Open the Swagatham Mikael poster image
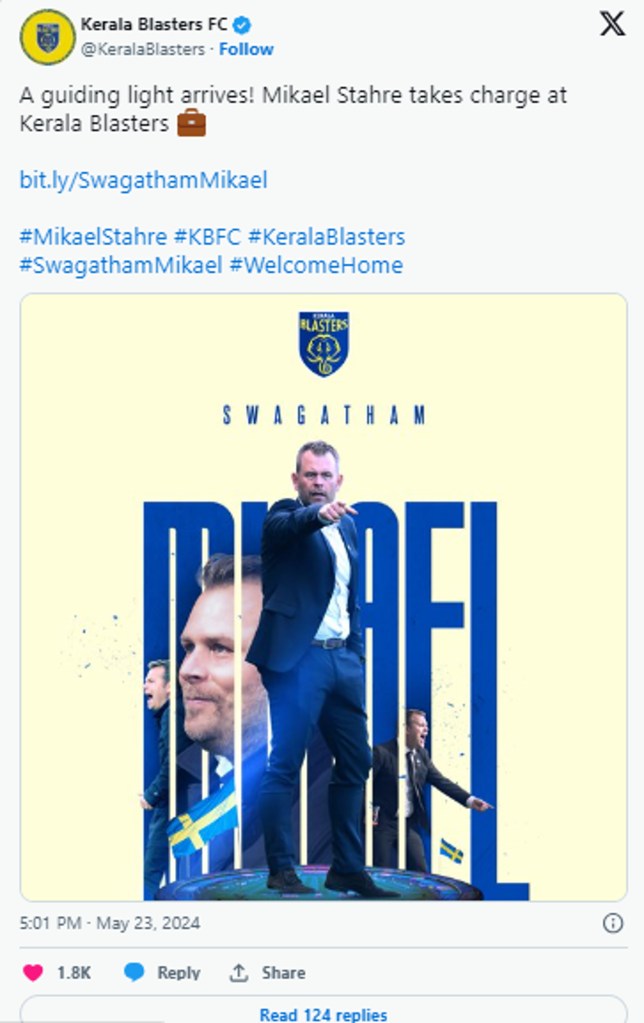Image resolution: width=644 pixels, height=1023 pixels. tap(324, 597)
